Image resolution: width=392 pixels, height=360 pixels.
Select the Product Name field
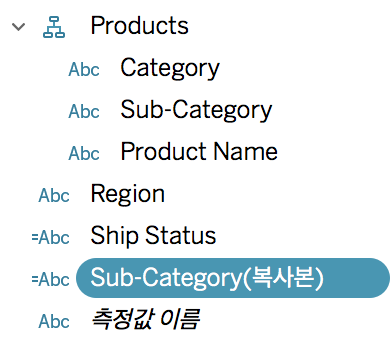(x=199, y=152)
